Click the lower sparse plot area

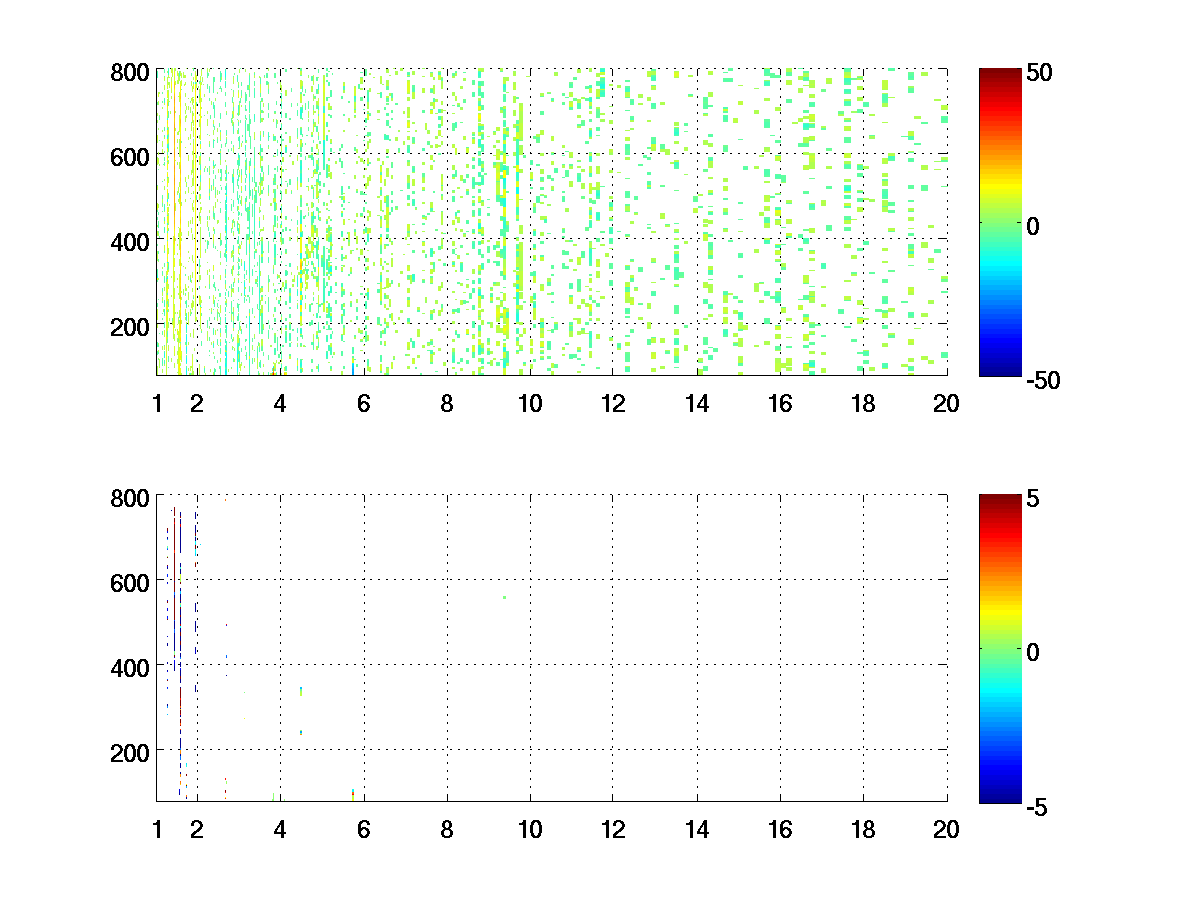point(552,647)
